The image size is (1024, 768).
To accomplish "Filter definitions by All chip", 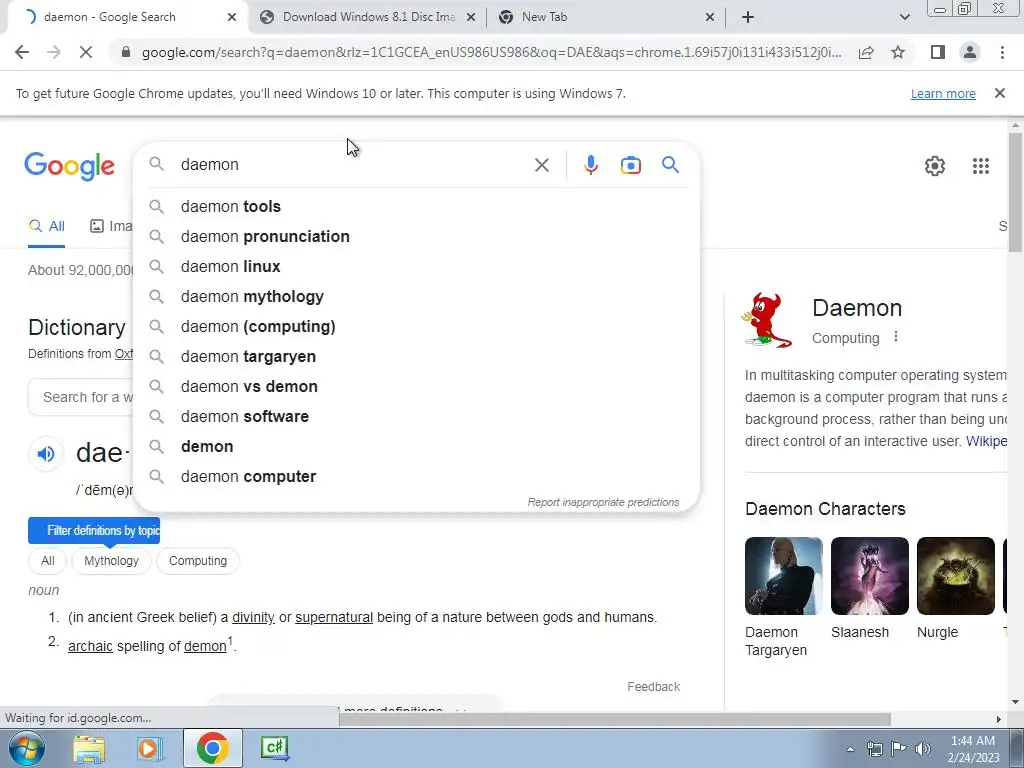I will [x=48, y=561].
